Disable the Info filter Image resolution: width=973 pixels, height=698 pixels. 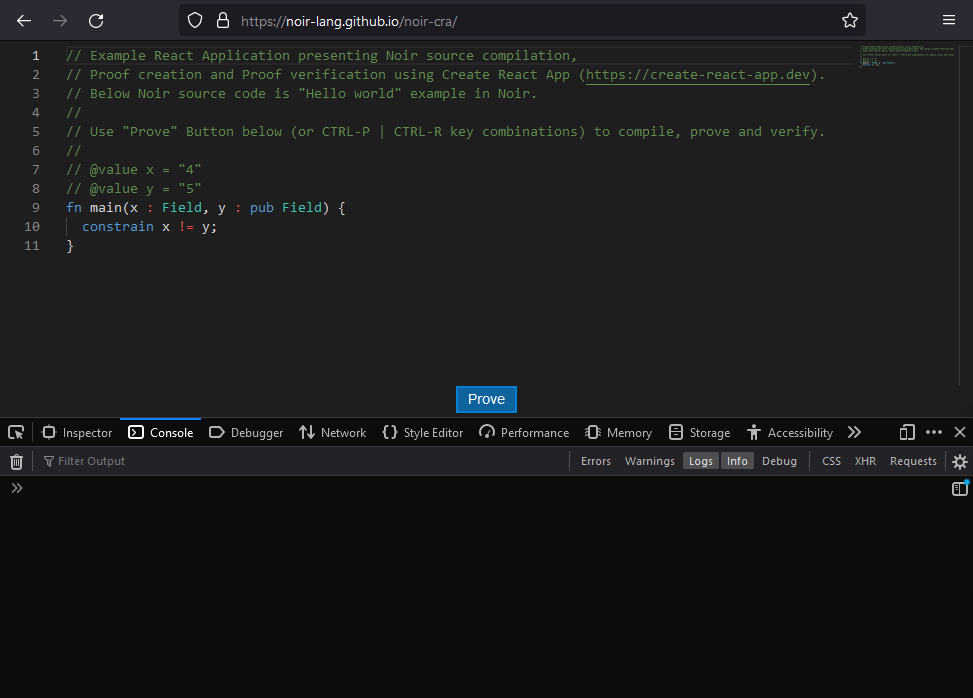tap(737, 461)
